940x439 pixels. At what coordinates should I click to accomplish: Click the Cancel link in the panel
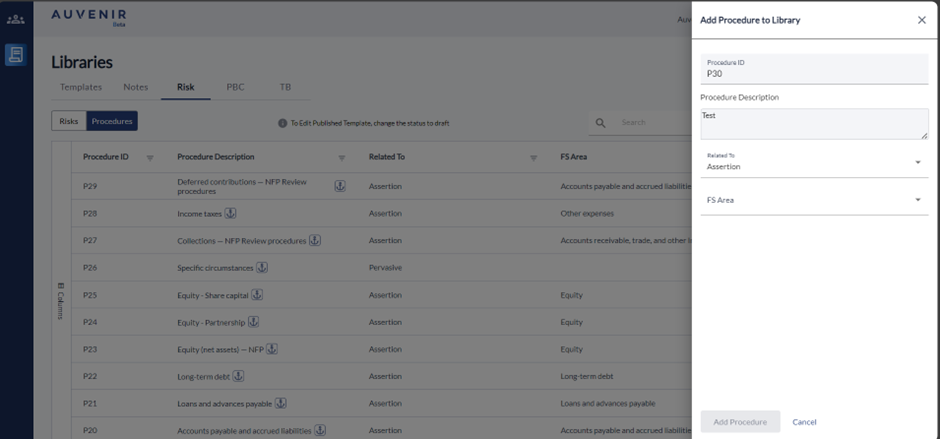click(804, 422)
